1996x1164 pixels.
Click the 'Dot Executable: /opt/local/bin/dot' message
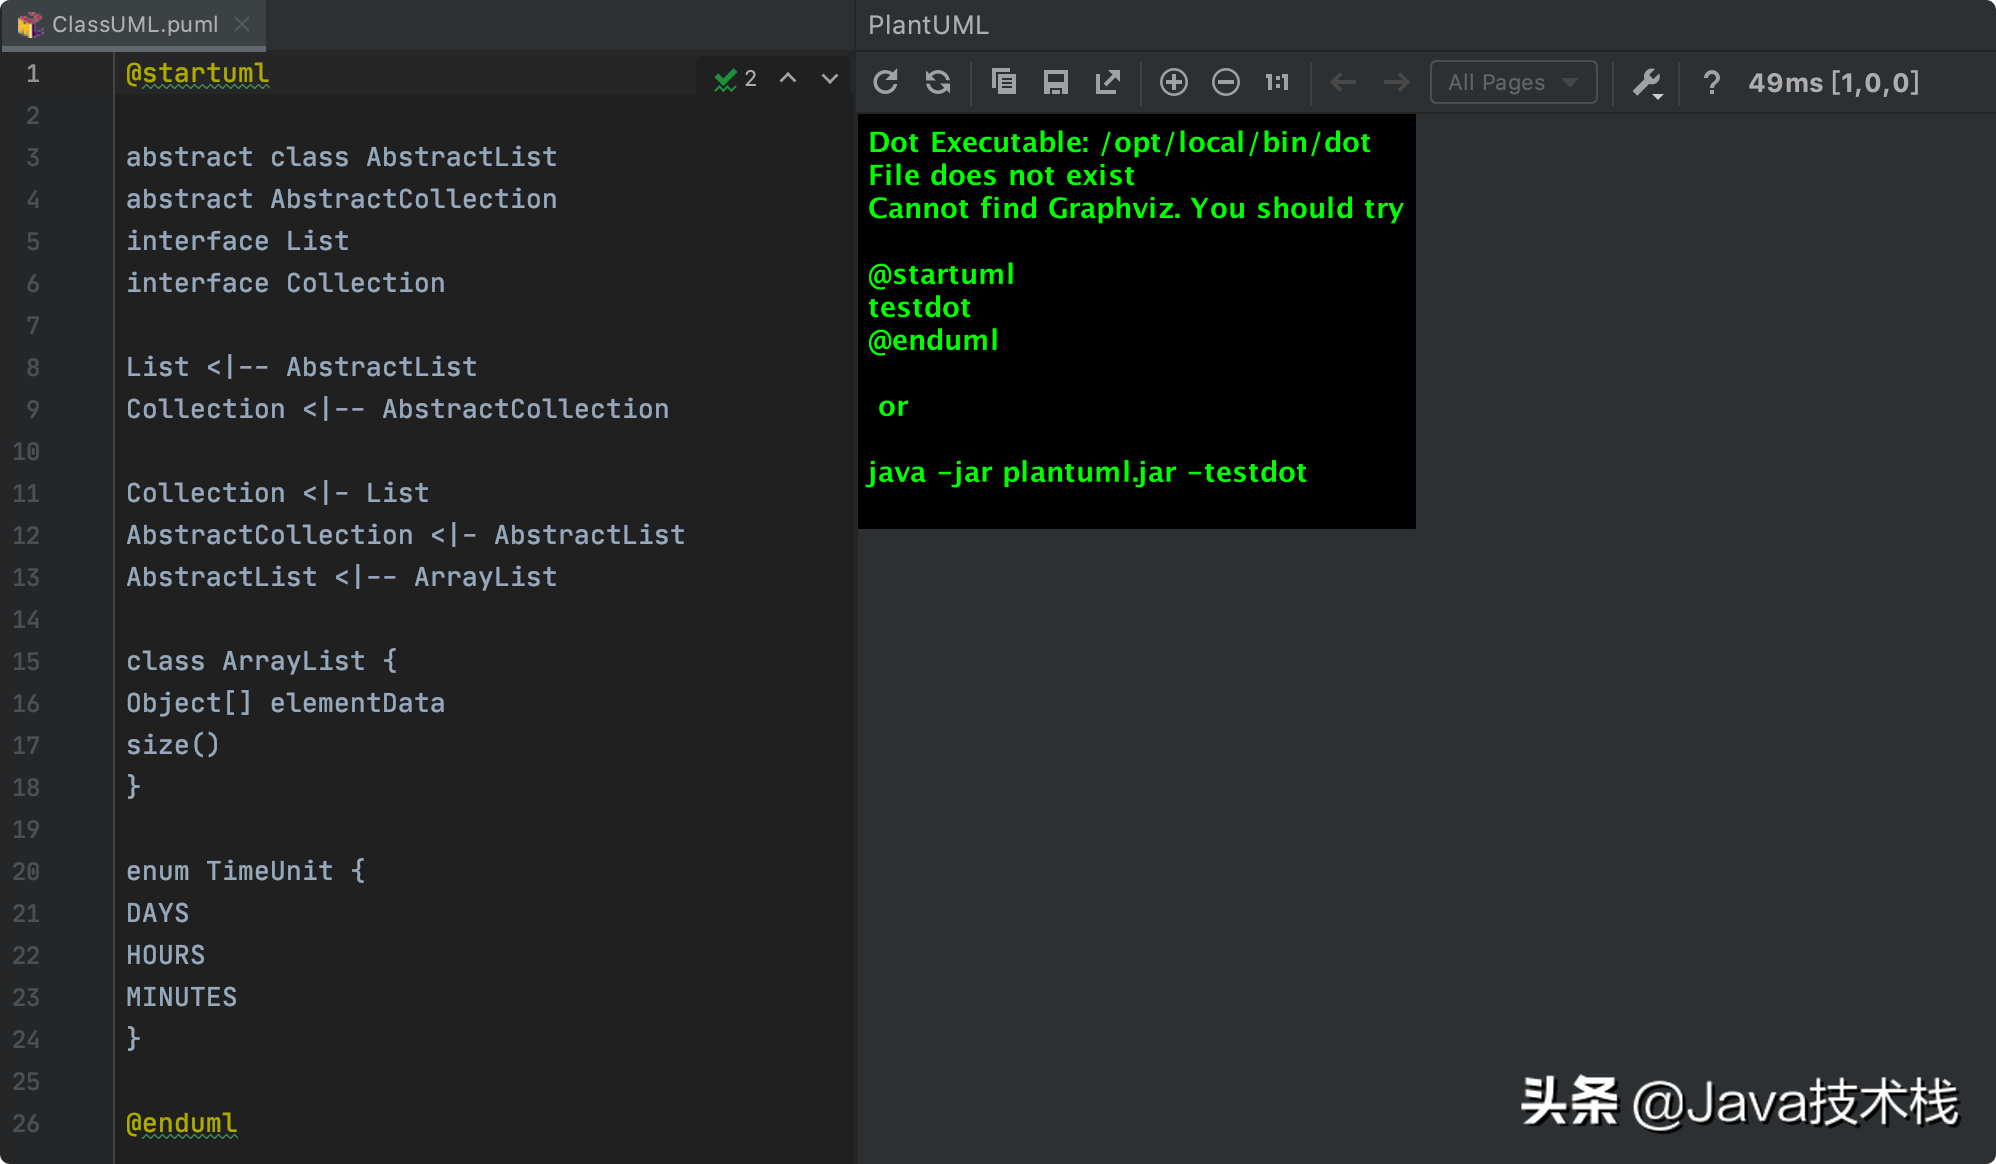click(x=1119, y=142)
